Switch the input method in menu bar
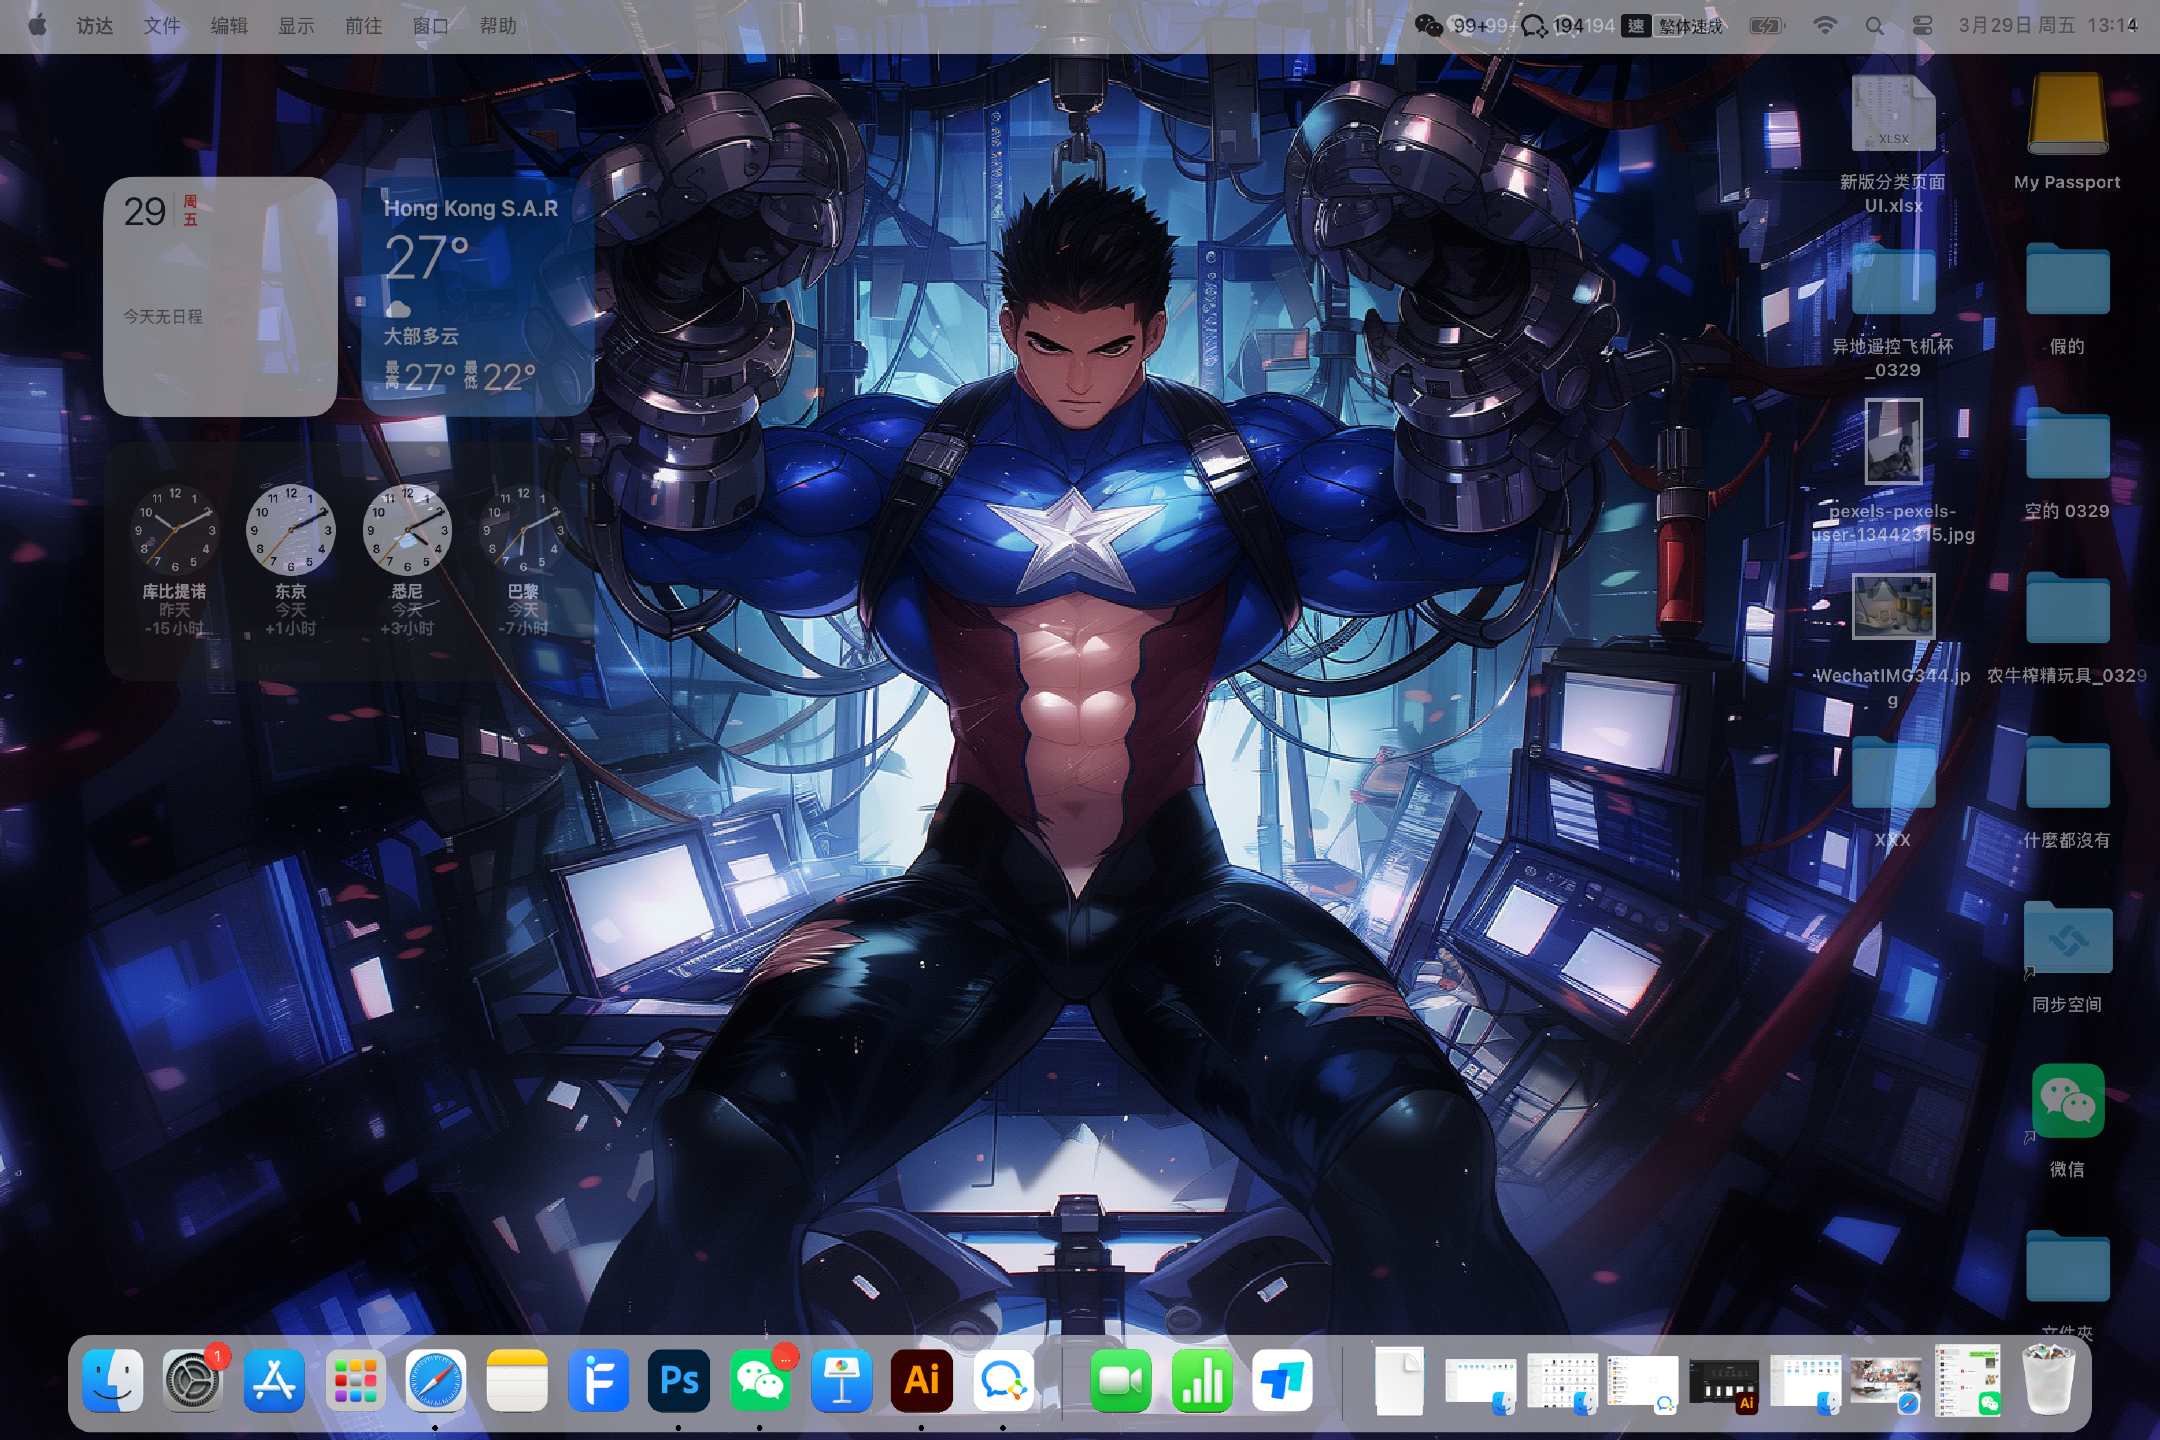 click(1636, 26)
